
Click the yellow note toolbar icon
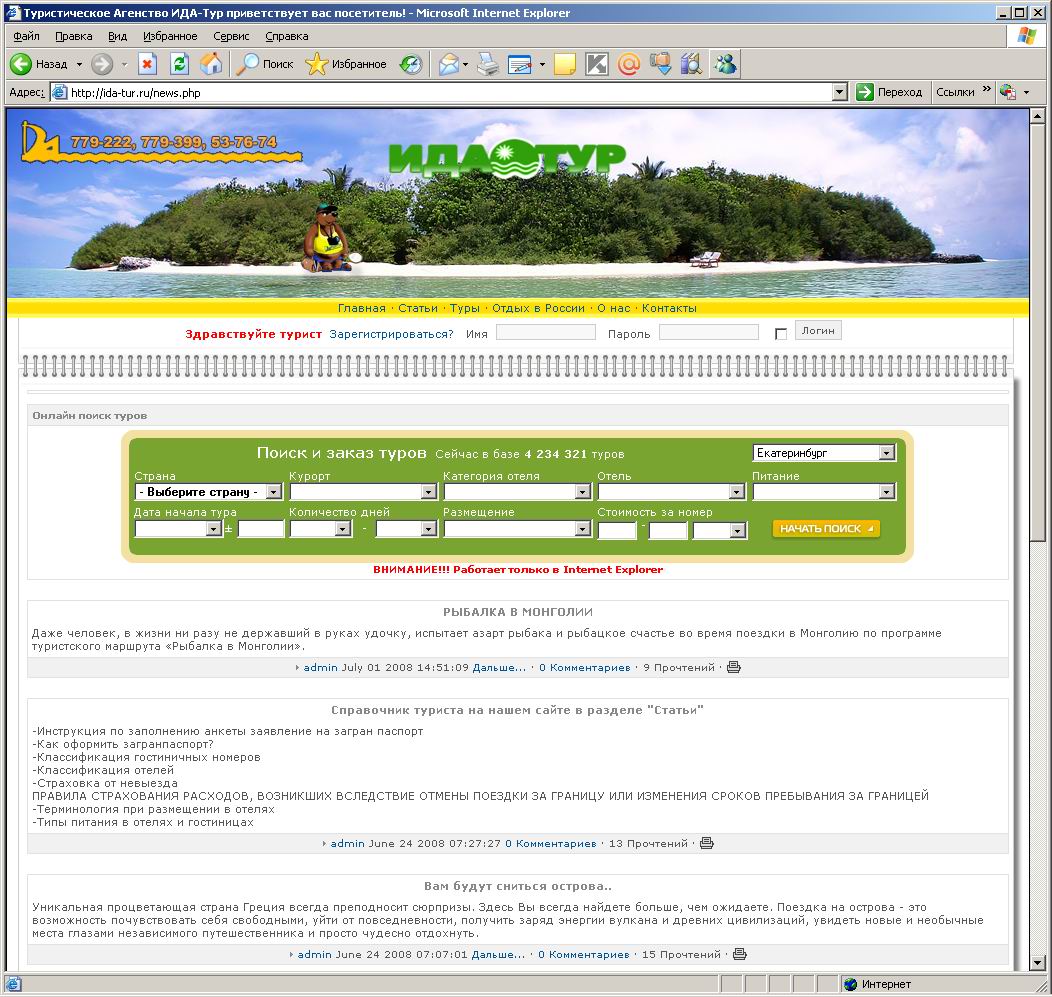coord(564,64)
